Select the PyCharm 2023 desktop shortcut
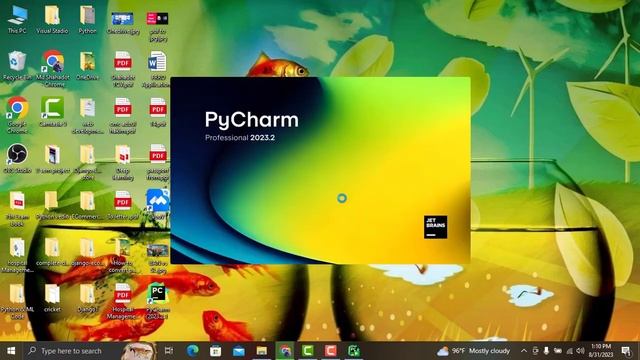Viewport: 640px width, 360px height. coord(157,301)
